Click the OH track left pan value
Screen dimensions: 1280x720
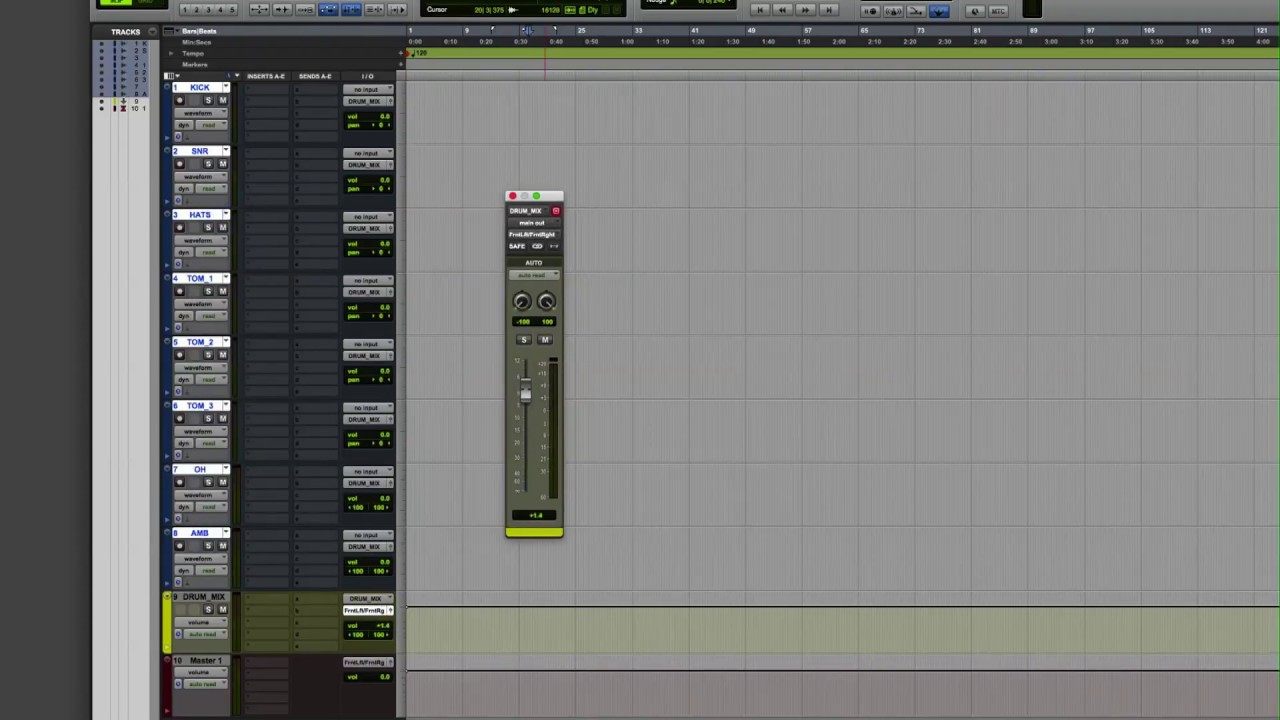358,507
